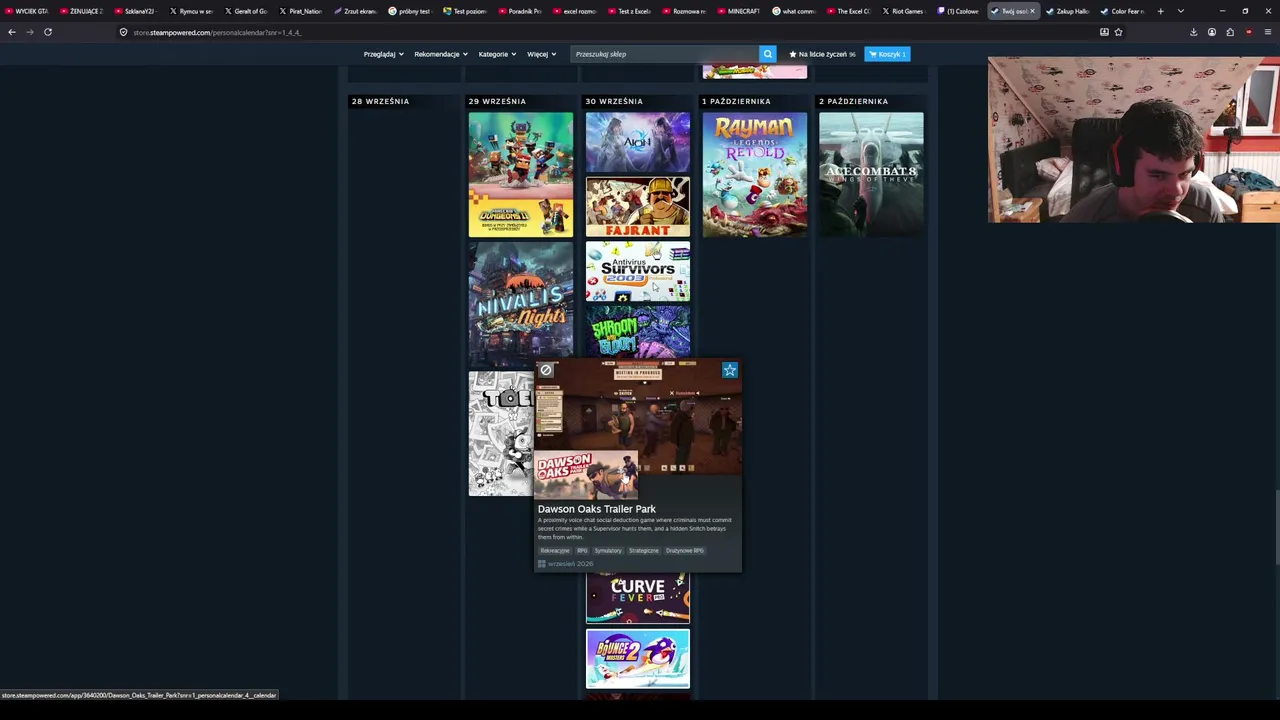
Task: Click the Dawson Oaks logo image in popup
Action: pyautogui.click(x=586, y=476)
